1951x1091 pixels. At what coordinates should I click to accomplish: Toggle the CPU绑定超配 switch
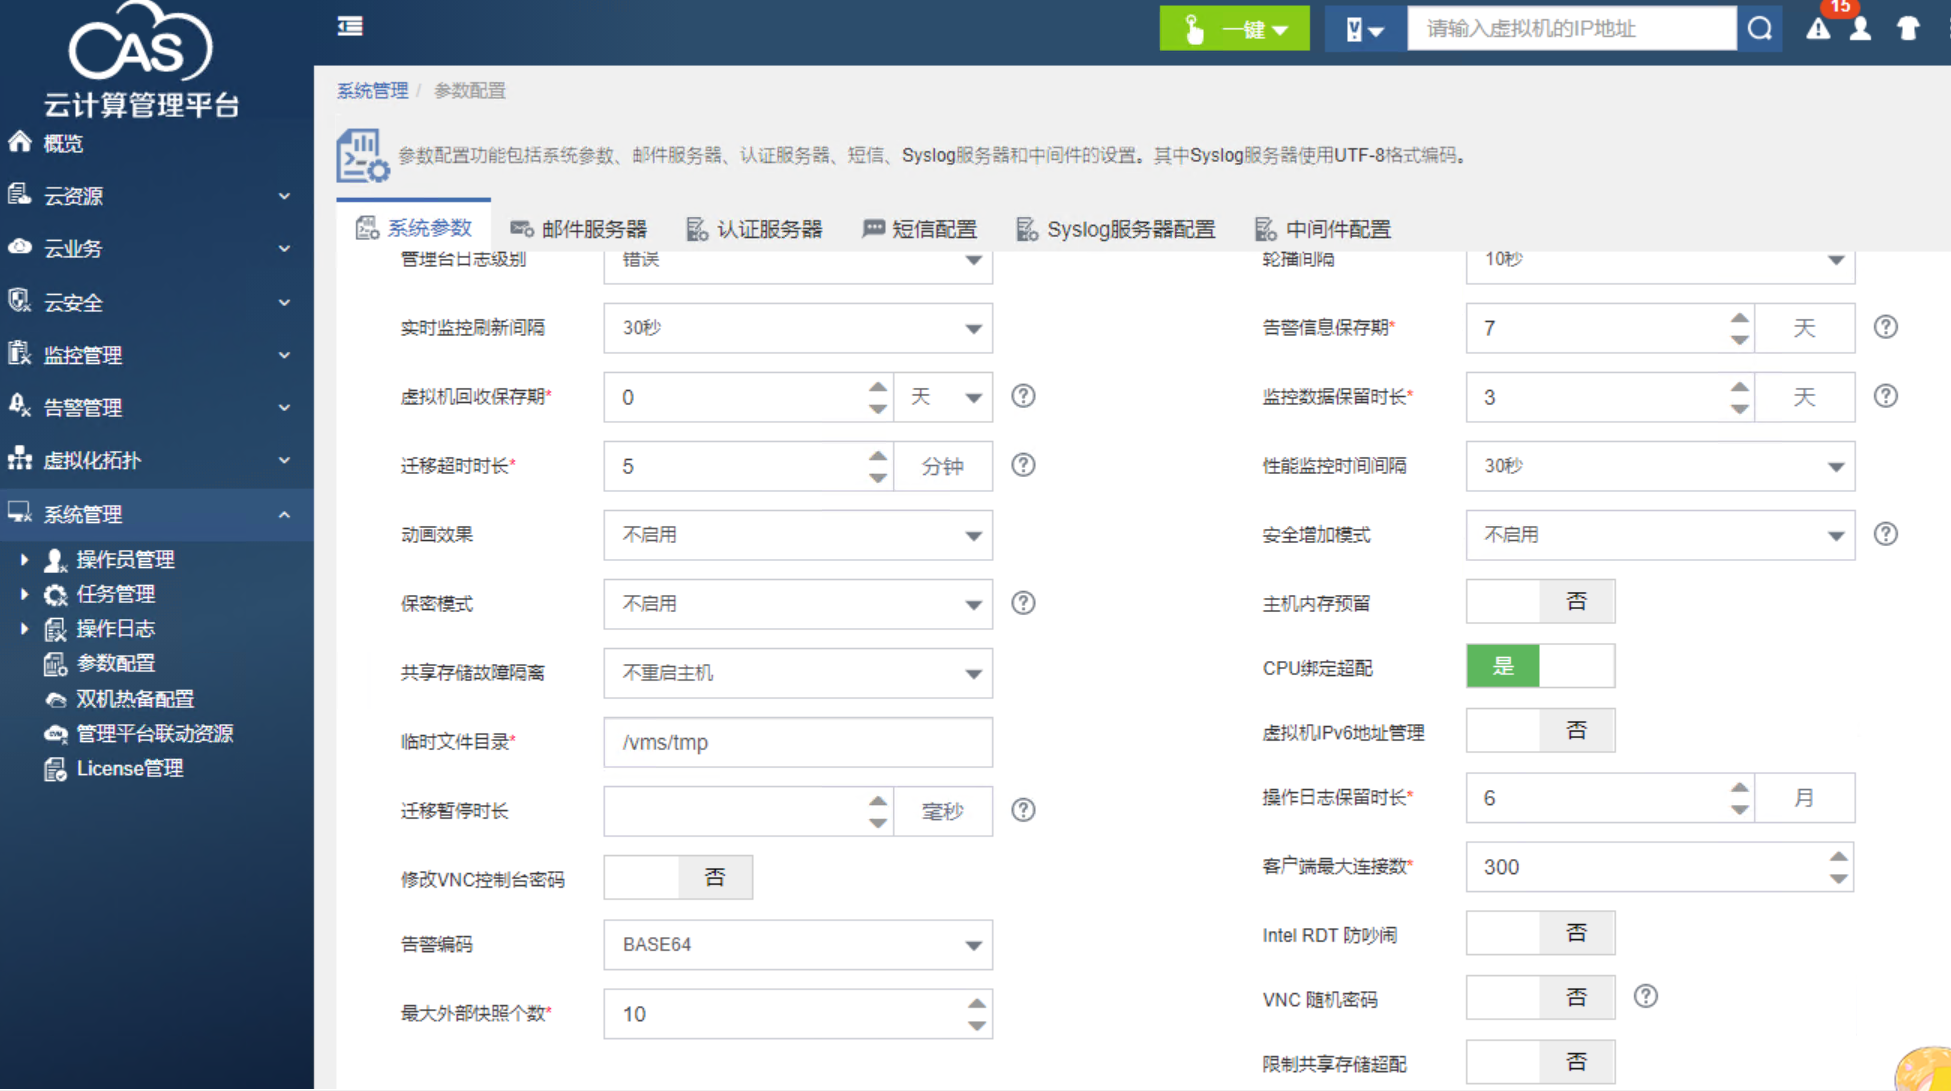(x=1540, y=666)
